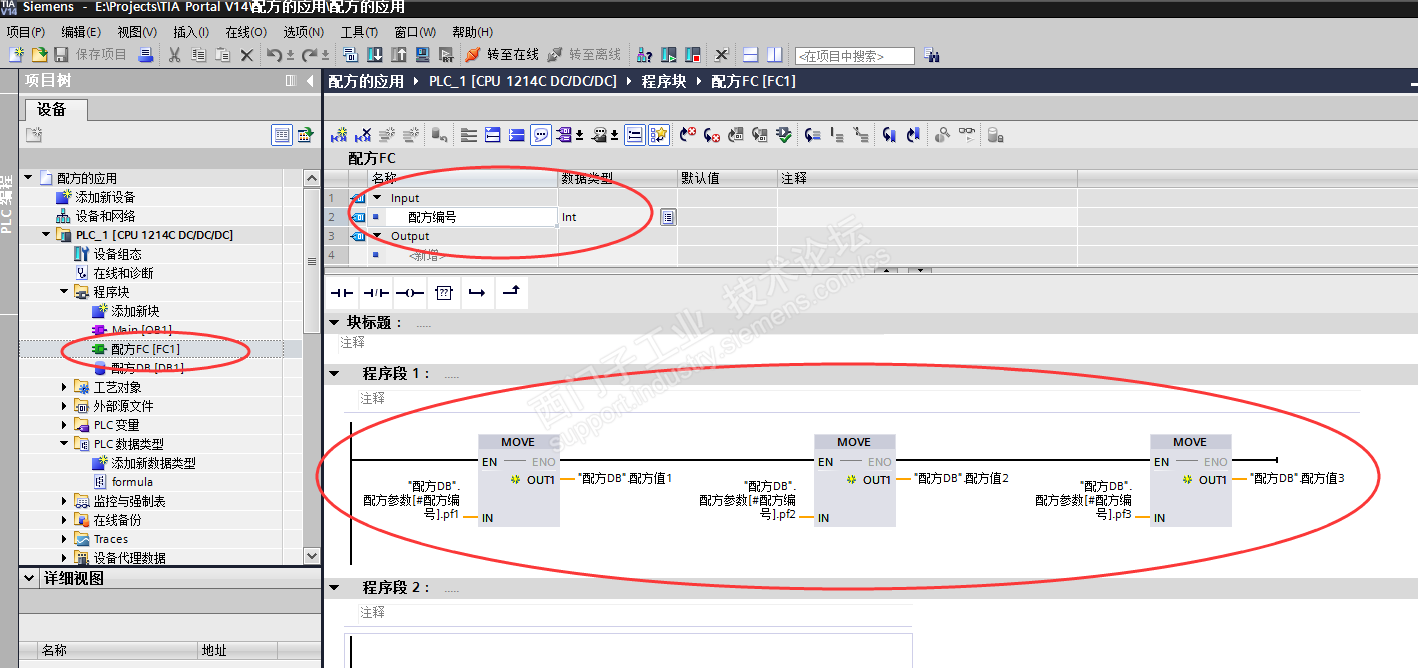This screenshot has width=1418, height=668.
Task: Insert an output coil instruction
Action: pos(410,293)
